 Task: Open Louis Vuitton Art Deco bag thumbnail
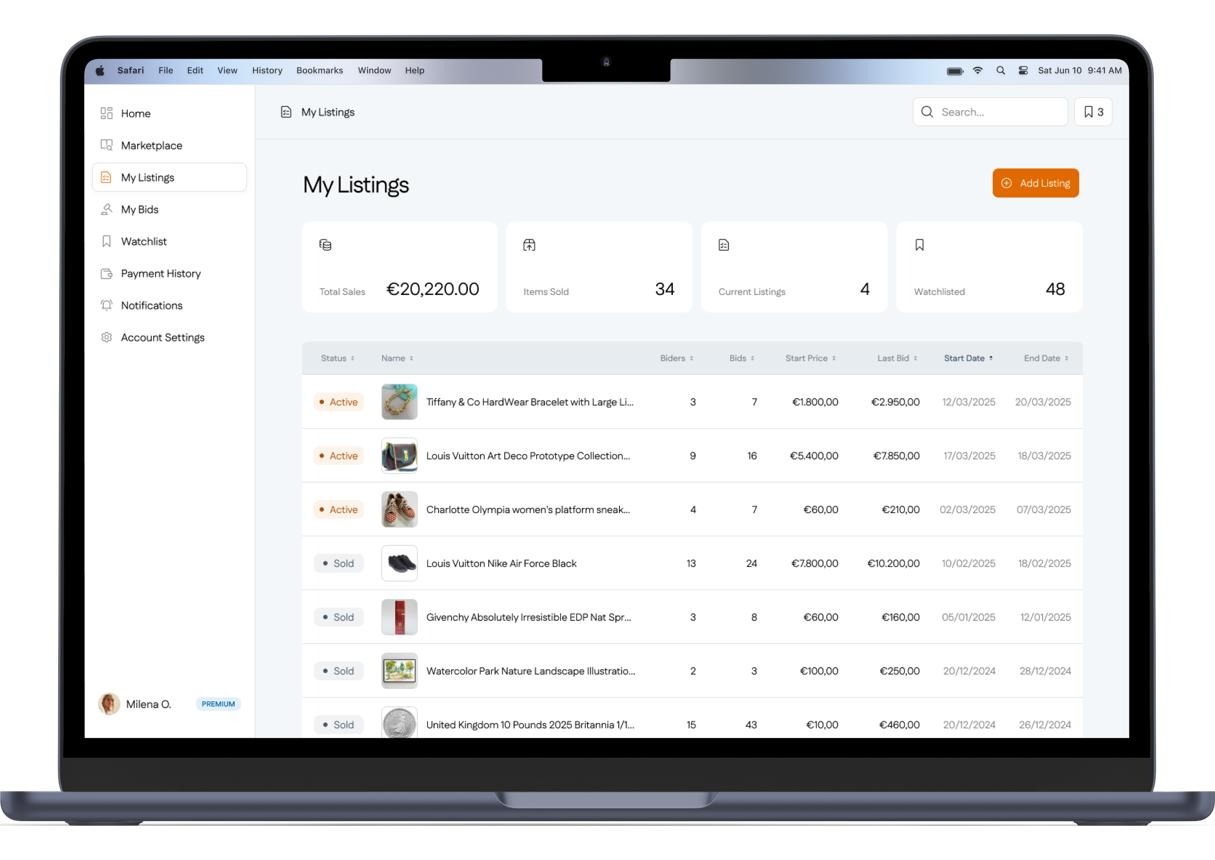(x=399, y=456)
